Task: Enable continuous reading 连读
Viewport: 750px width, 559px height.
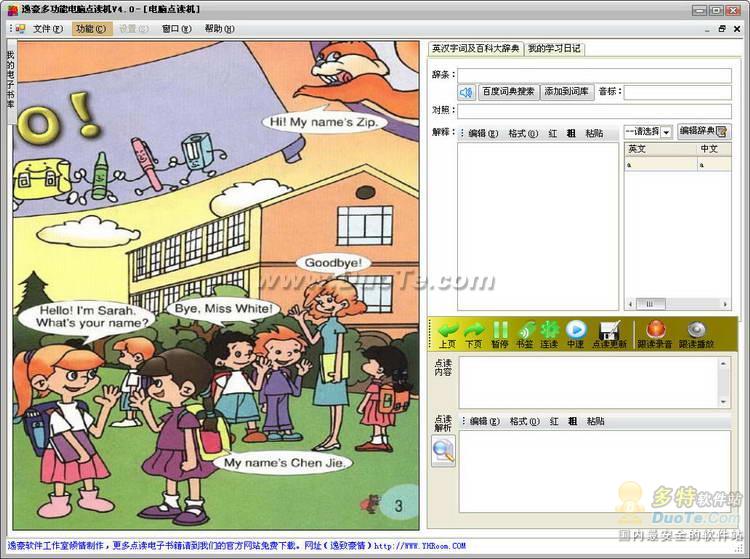Action: click(x=549, y=334)
